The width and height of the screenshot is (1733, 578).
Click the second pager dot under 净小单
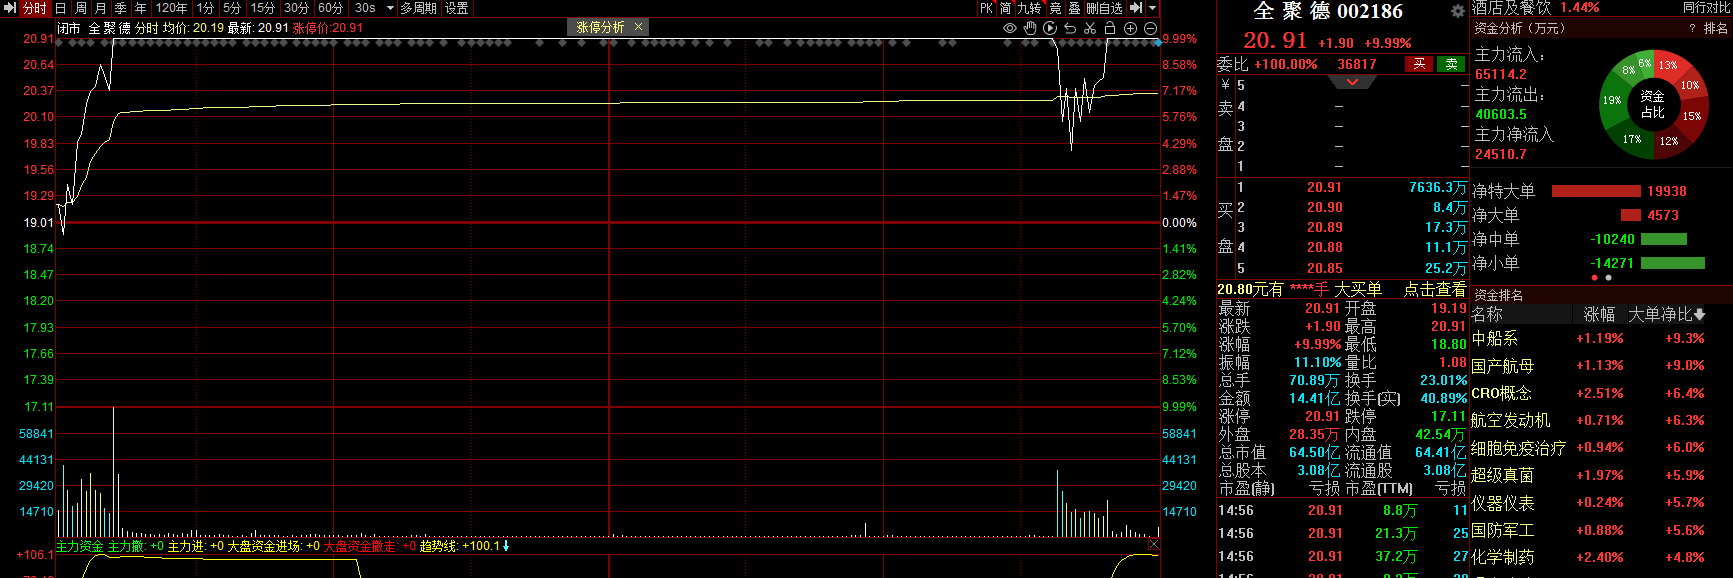pyautogui.click(x=1608, y=277)
